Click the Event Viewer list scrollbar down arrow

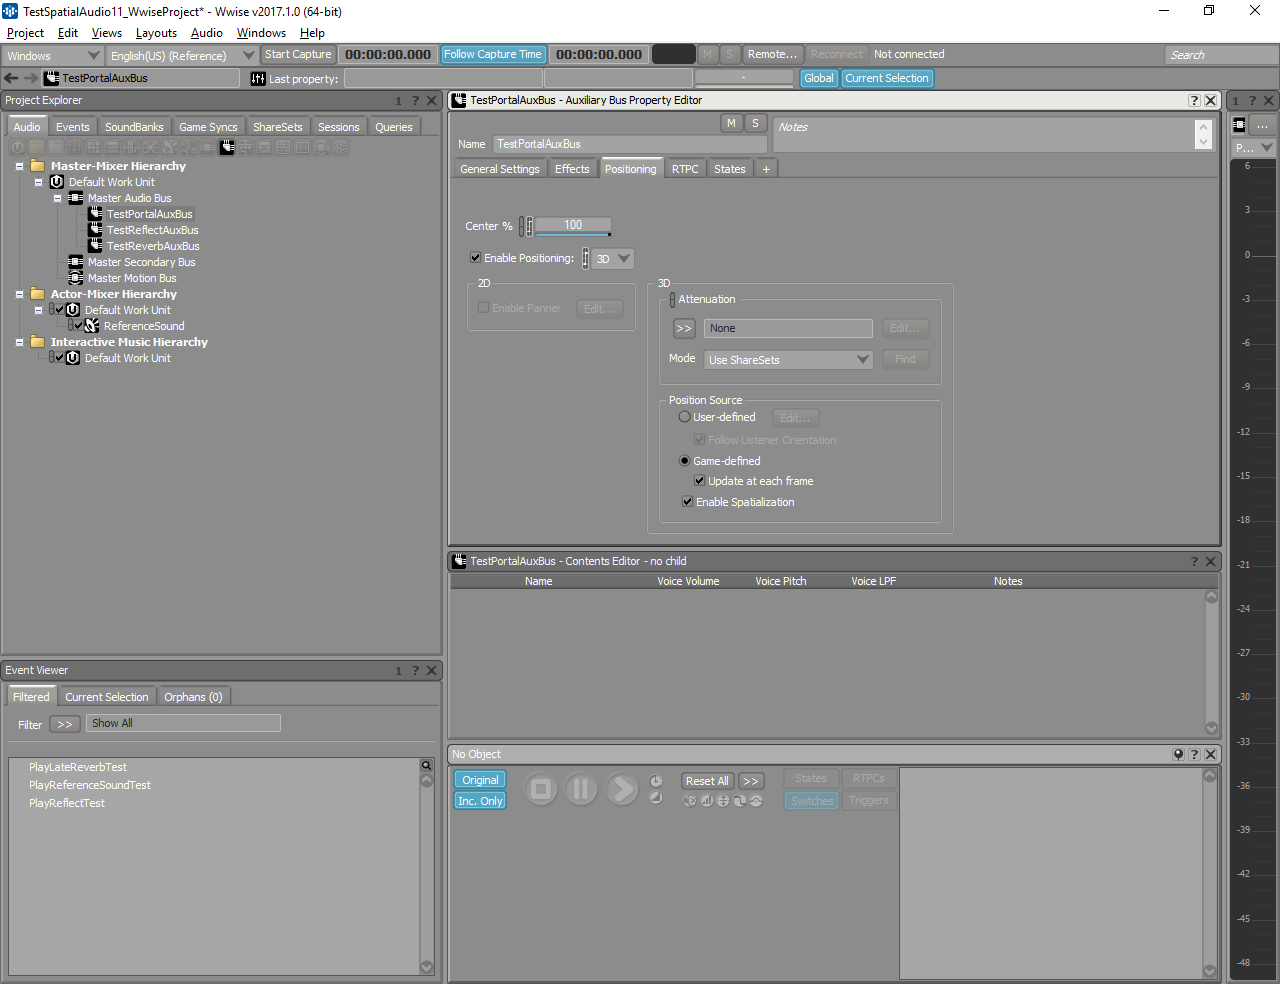[427, 967]
